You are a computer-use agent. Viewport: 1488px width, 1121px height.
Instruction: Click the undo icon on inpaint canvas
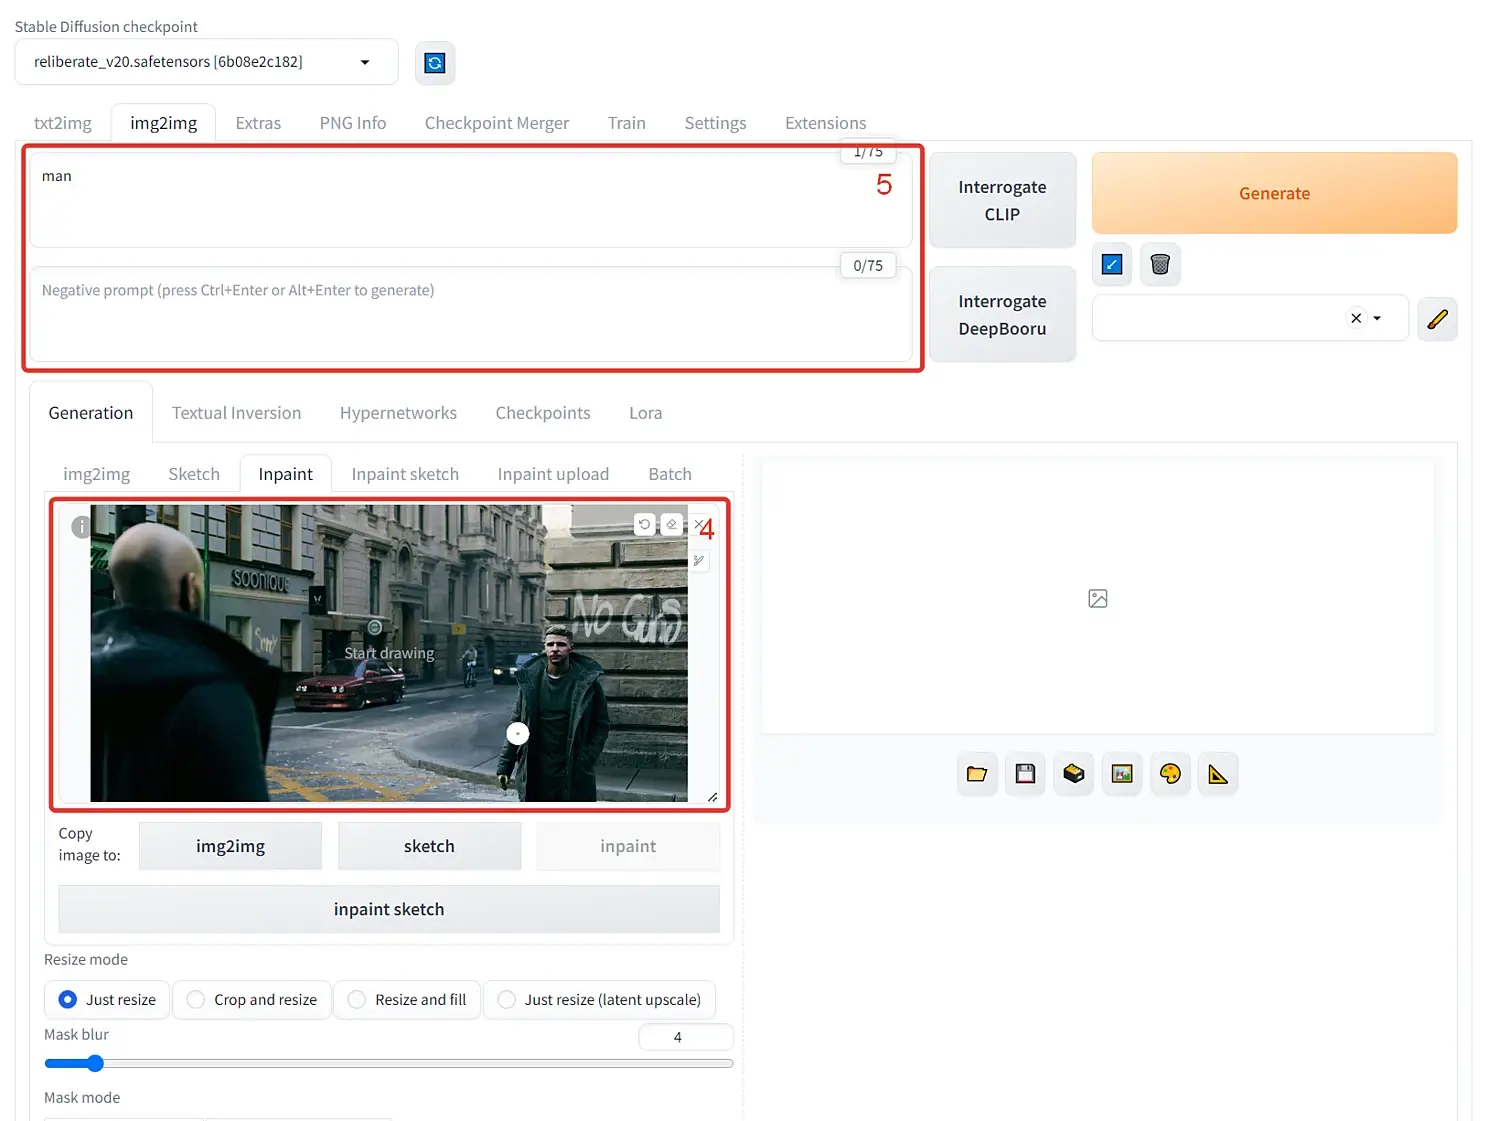[645, 524]
